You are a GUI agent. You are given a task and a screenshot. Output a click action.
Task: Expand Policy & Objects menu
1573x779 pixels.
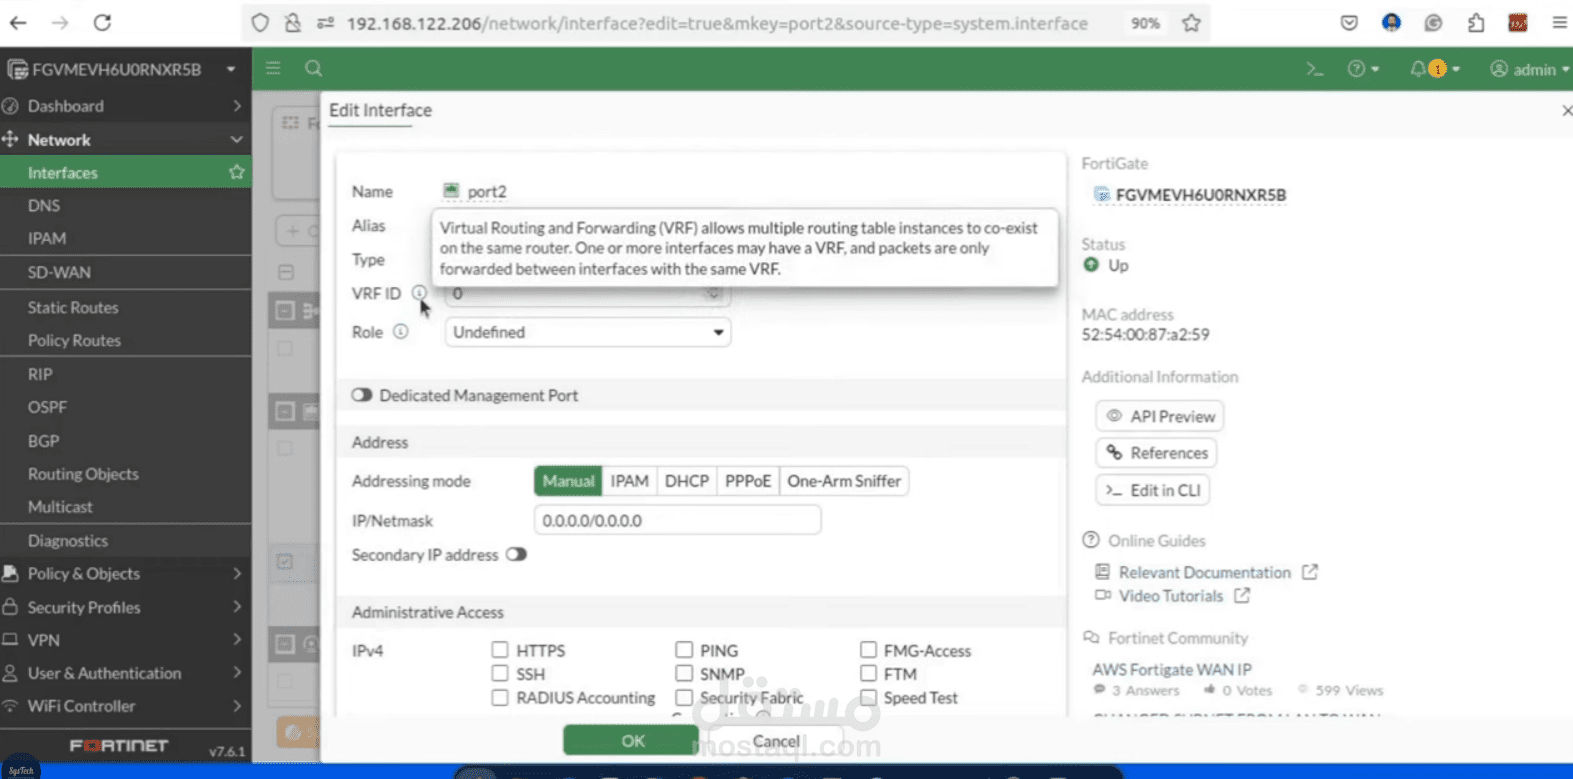tap(125, 573)
